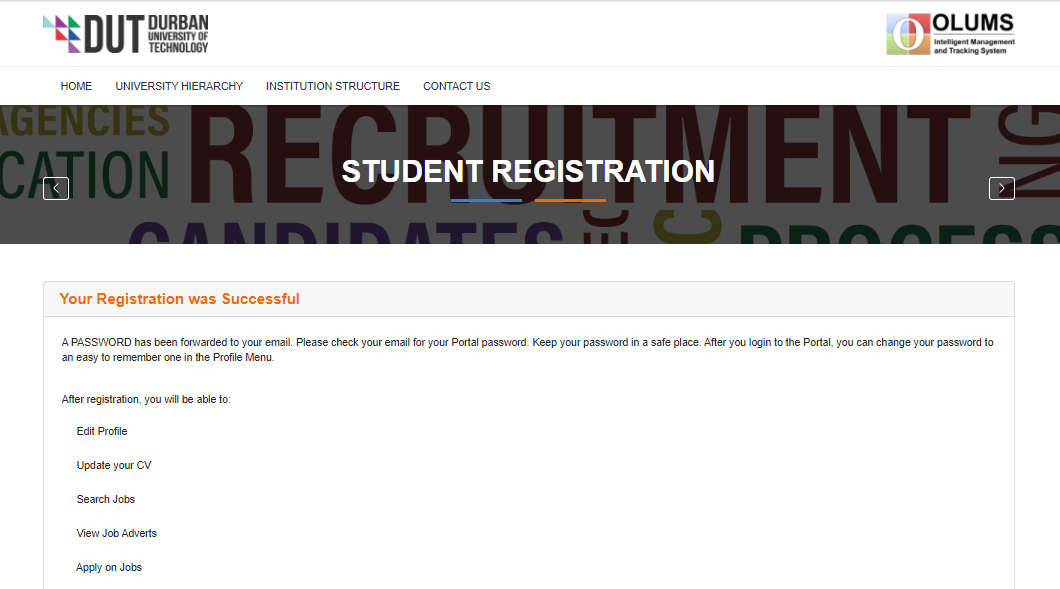The image size is (1060, 589).
Task: Select the Update your CV item
Action: pos(114,466)
